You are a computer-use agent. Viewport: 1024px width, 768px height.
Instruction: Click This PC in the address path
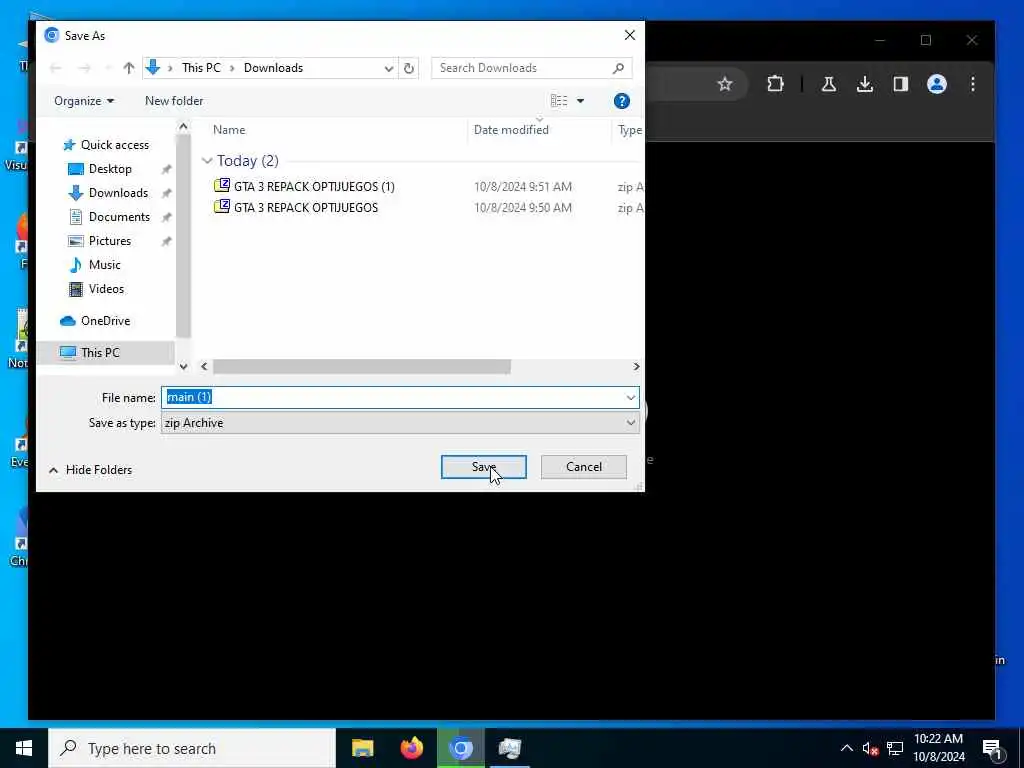click(x=201, y=68)
